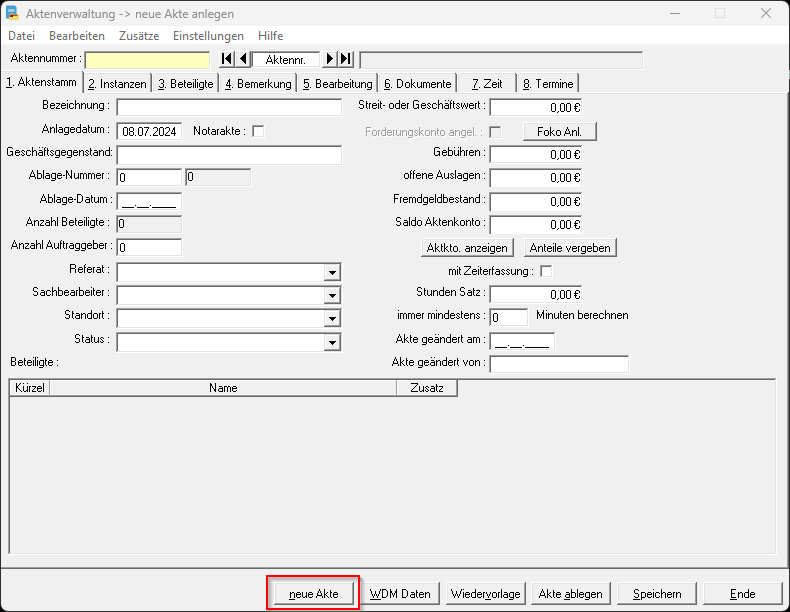The width and height of the screenshot is (790, 612).
Task: Click the Akte ablegen button
Action: pos(571,594)
